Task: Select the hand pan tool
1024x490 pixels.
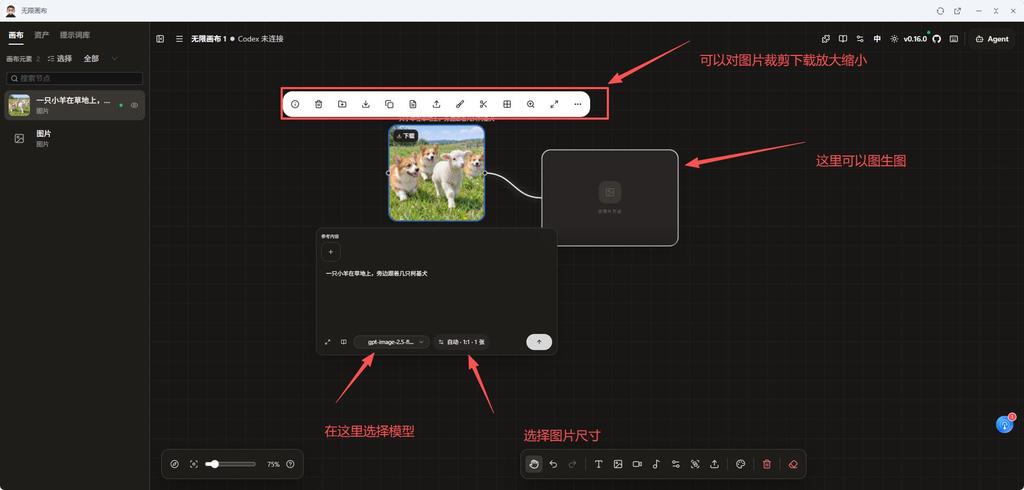Action: (x=534, y=464)
